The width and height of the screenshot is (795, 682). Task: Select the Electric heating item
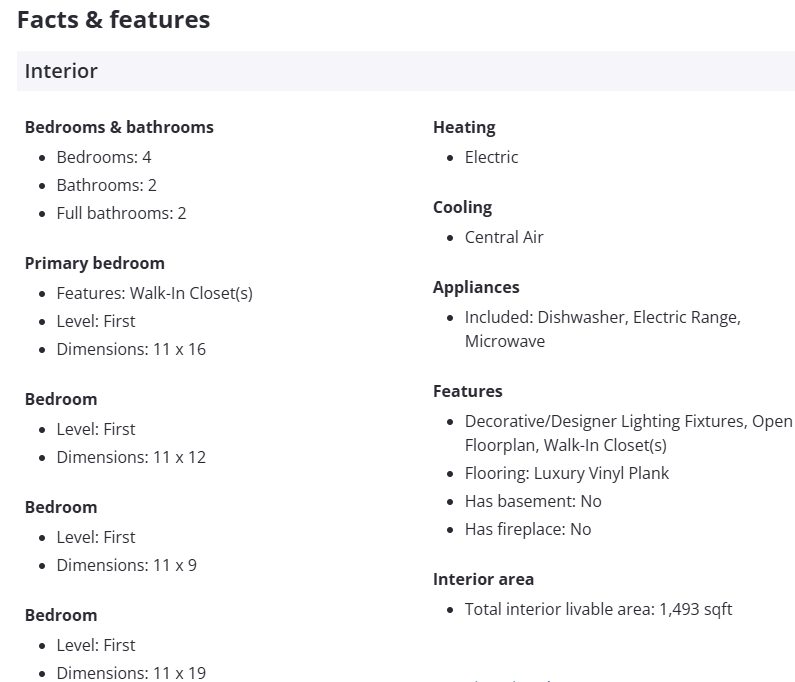[x=491, y=157]
